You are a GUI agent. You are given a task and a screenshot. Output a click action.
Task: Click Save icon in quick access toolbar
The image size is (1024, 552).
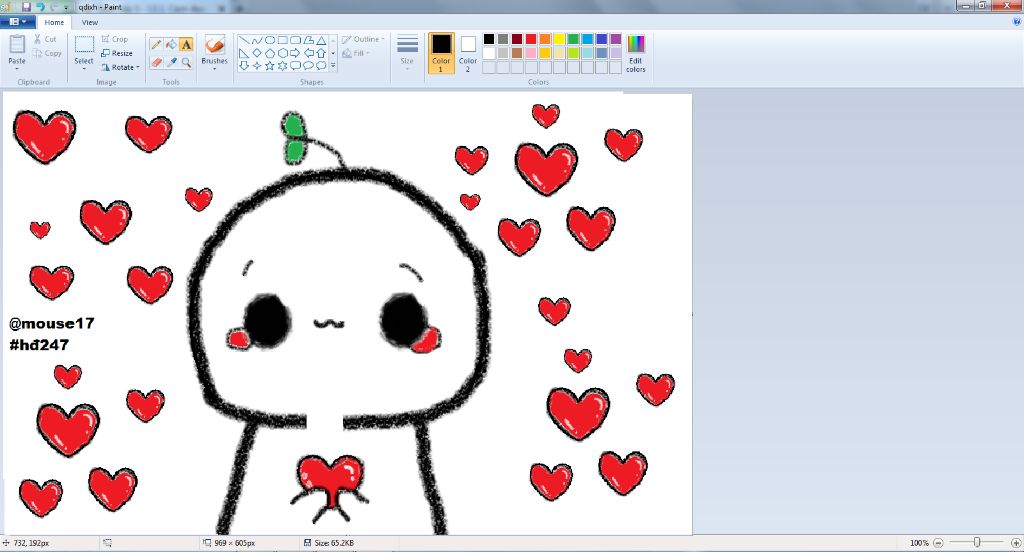click(26, 7)
